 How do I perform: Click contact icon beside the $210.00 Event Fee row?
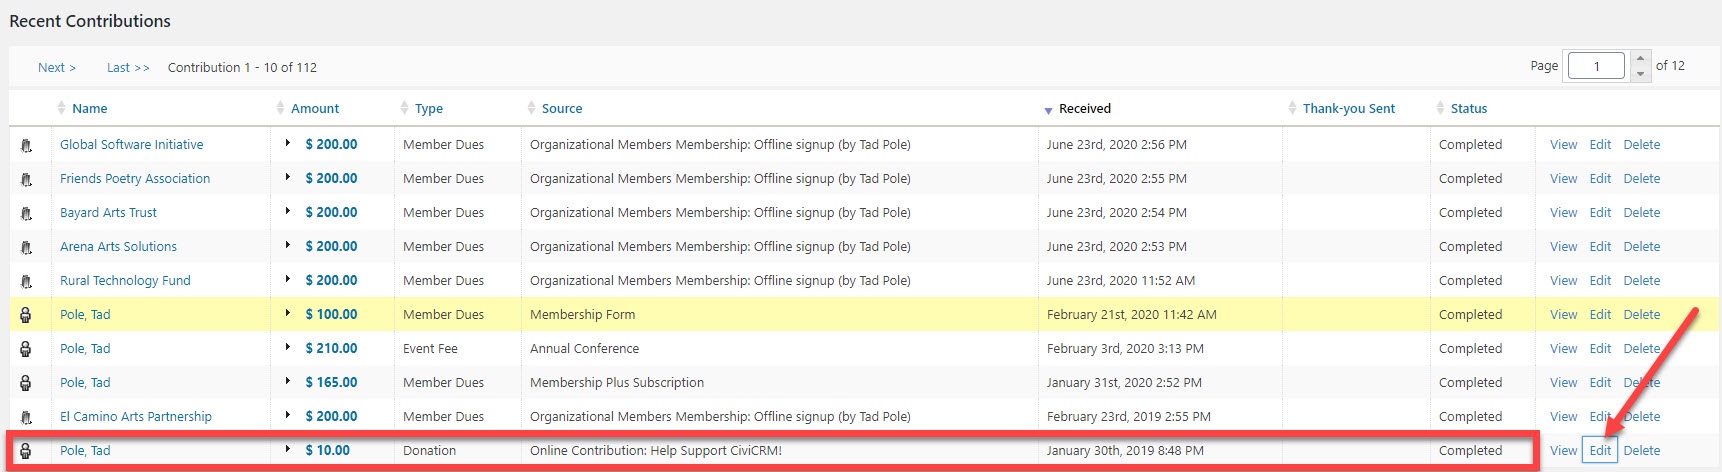tap(26, 349)
